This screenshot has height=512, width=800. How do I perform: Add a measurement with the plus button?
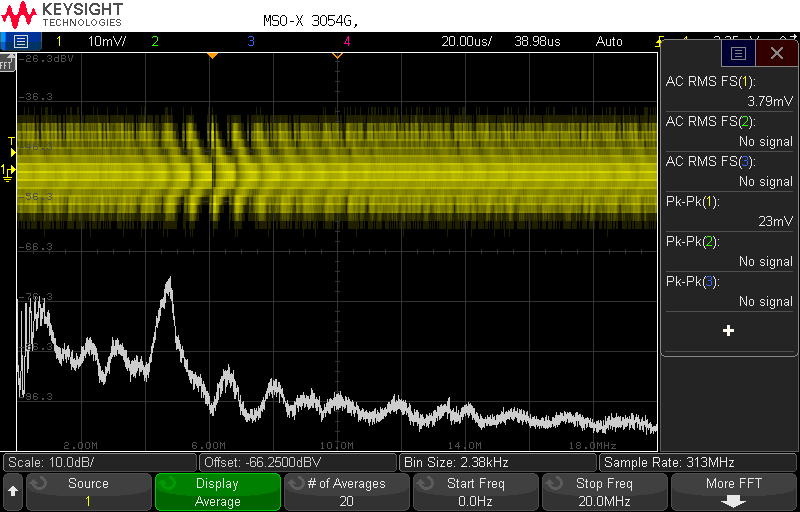pyautogui.click(x=729, y=331)
